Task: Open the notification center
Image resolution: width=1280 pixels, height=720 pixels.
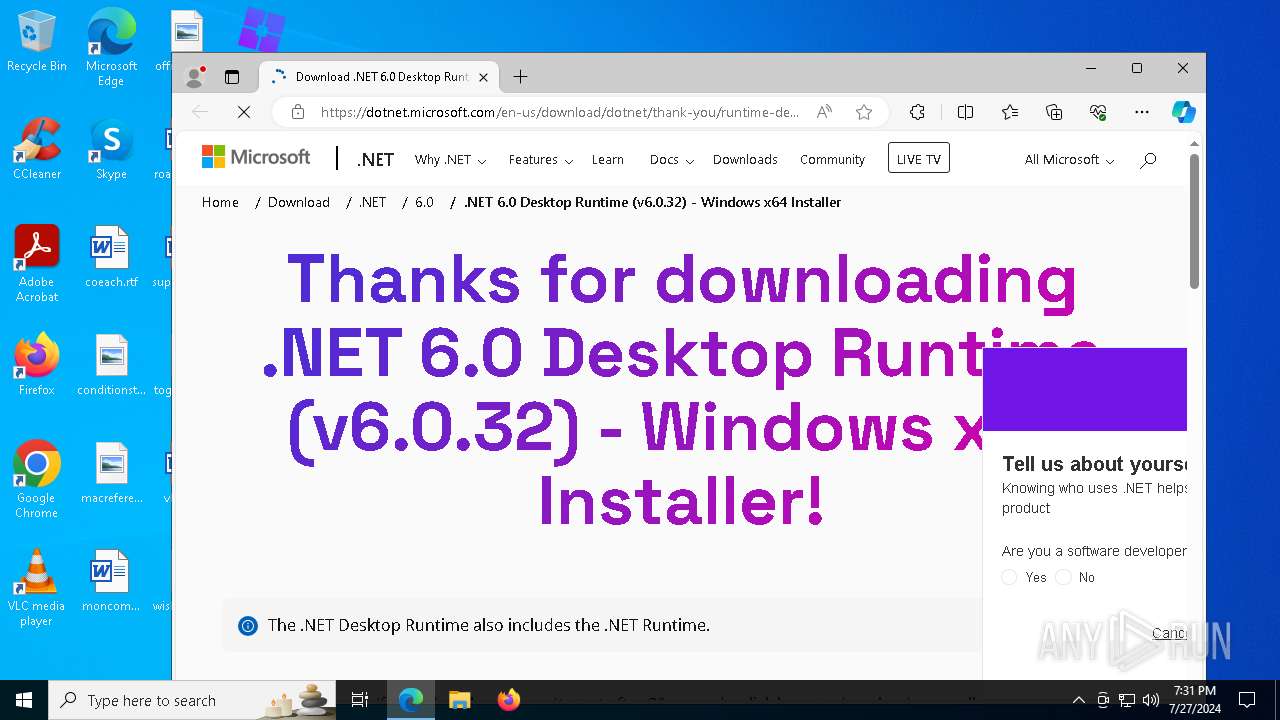Action: coord(1247,700)
